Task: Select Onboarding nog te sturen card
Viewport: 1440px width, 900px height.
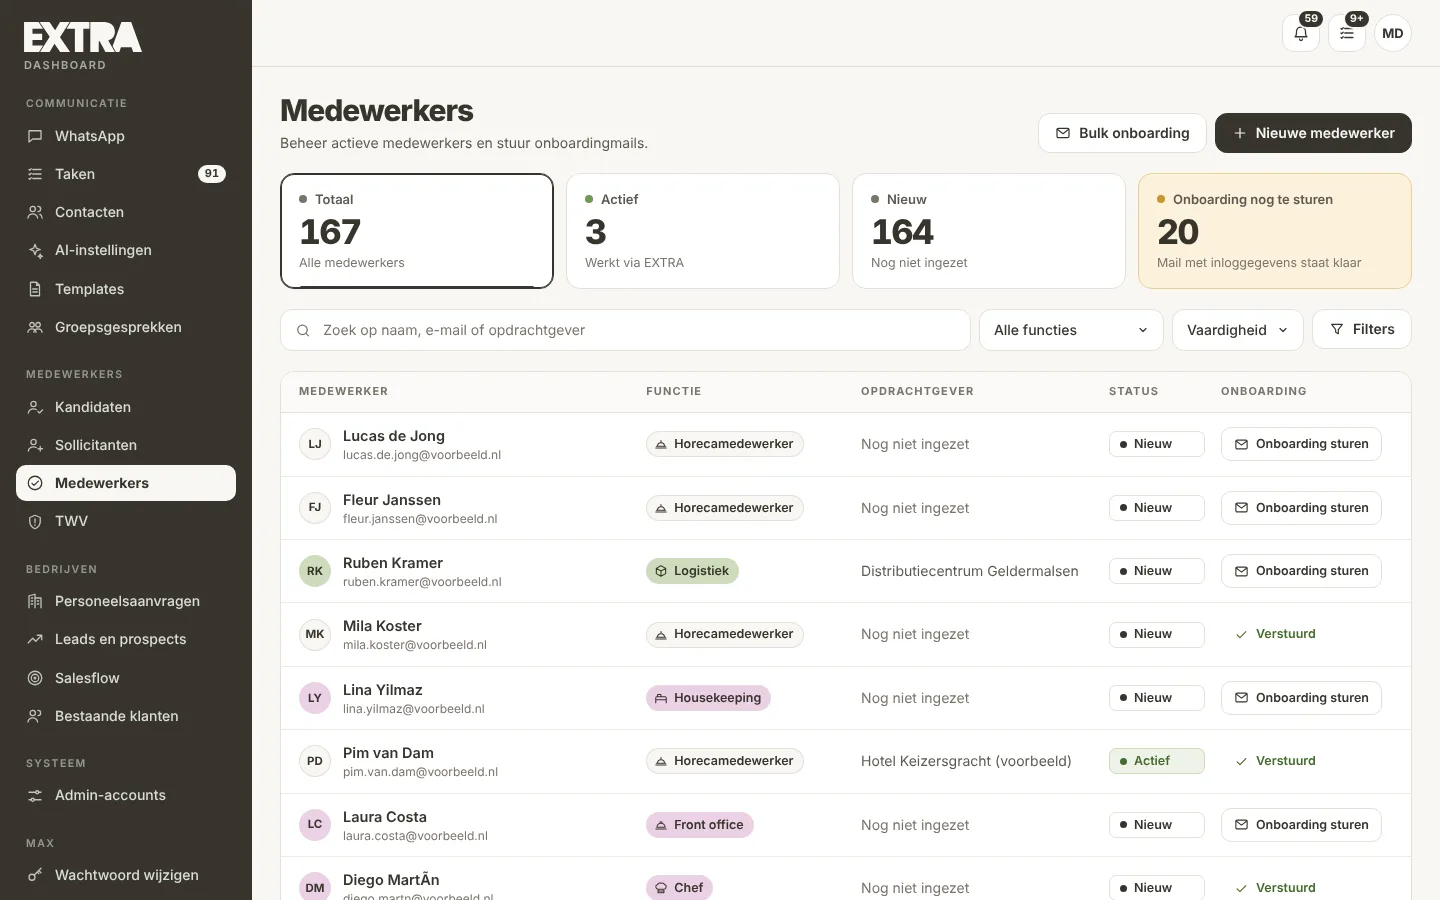Action: pos(1275,231)
